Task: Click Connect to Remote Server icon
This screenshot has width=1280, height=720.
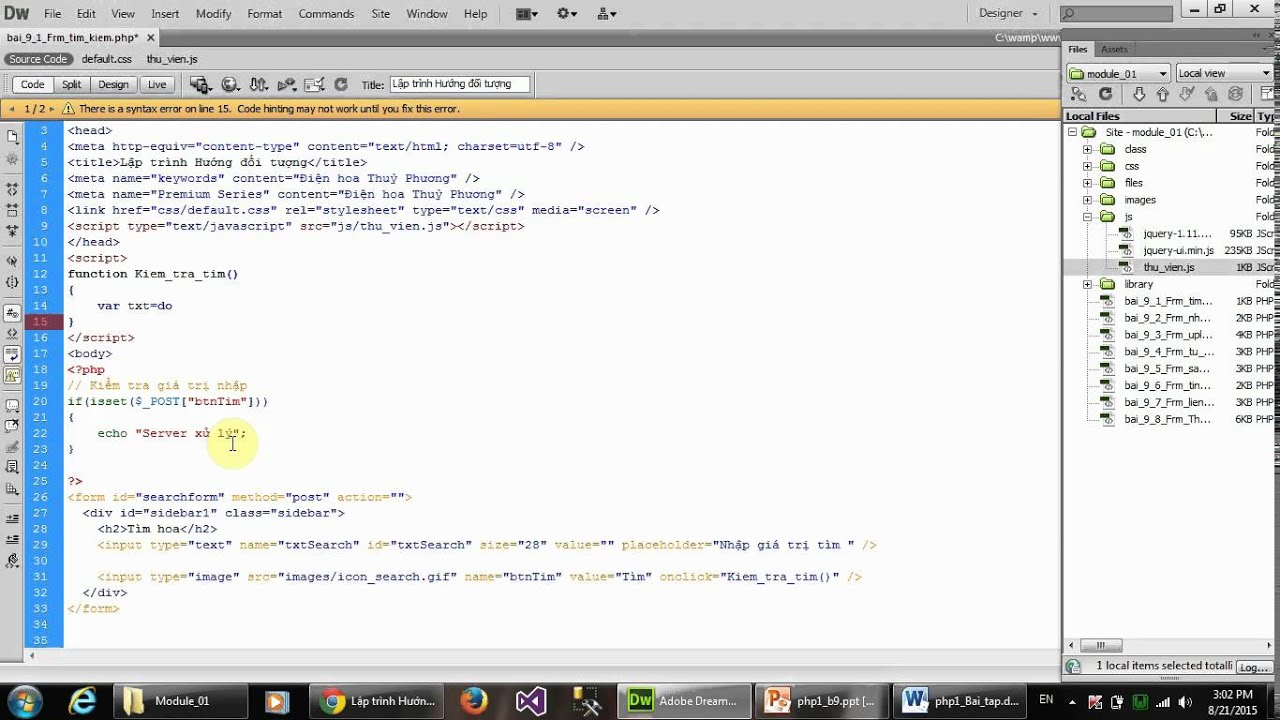Action: click(1079, 94)
